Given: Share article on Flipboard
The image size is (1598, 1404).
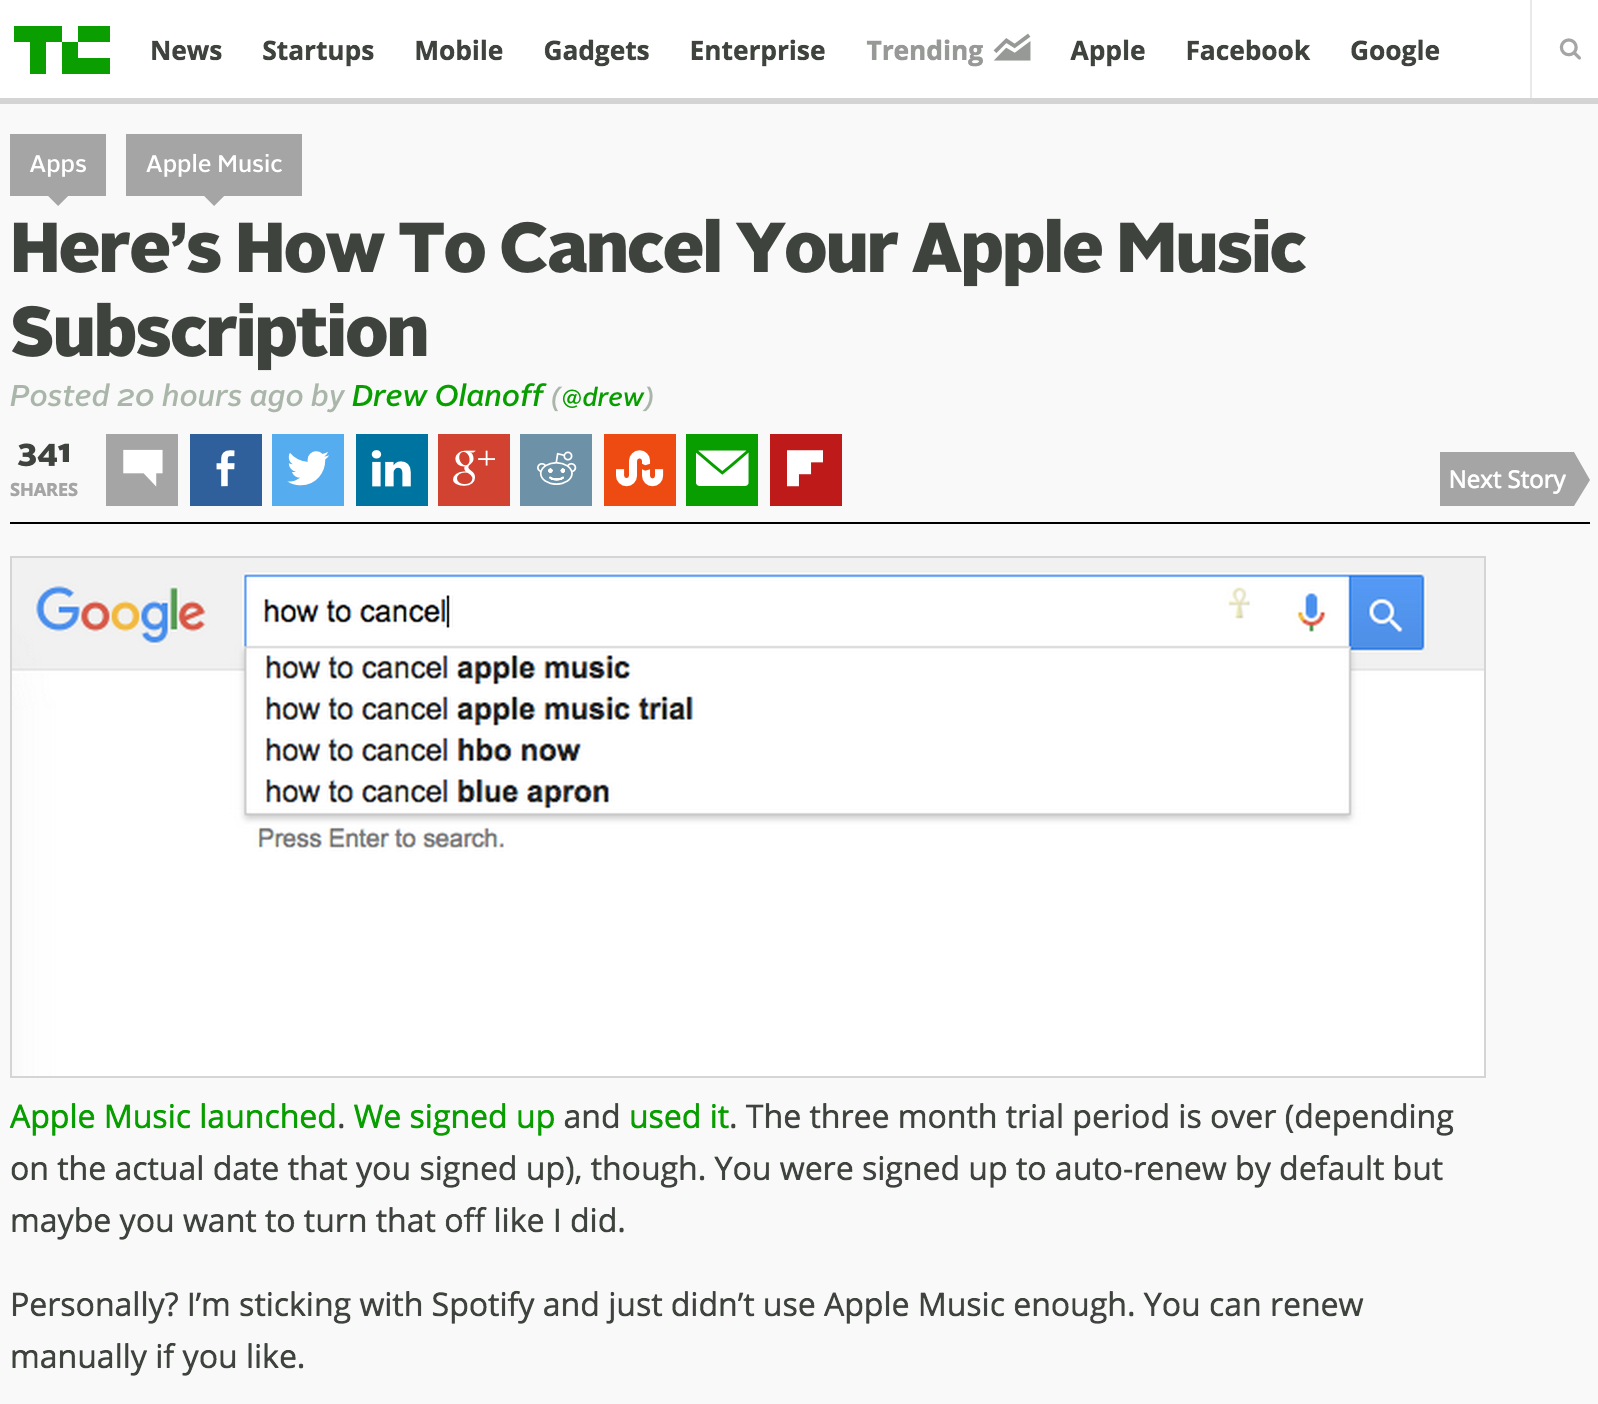Looking at the screenshot, I should tap(806, 469).
